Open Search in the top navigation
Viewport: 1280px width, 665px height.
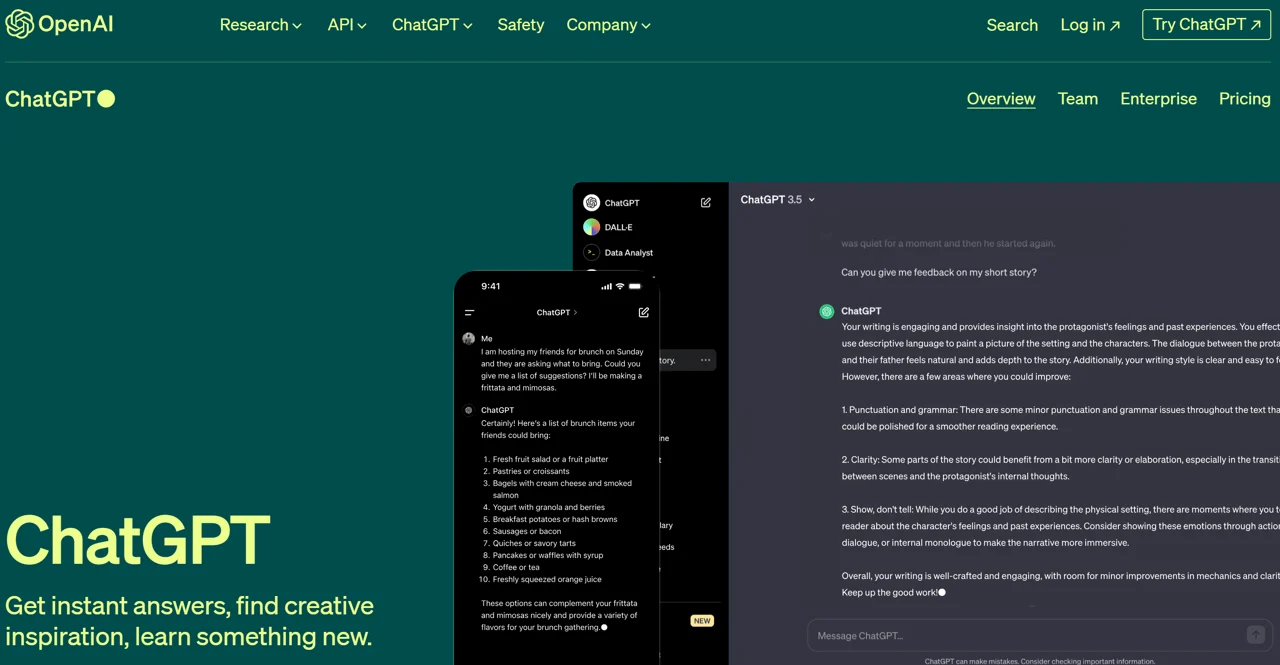1012,25
